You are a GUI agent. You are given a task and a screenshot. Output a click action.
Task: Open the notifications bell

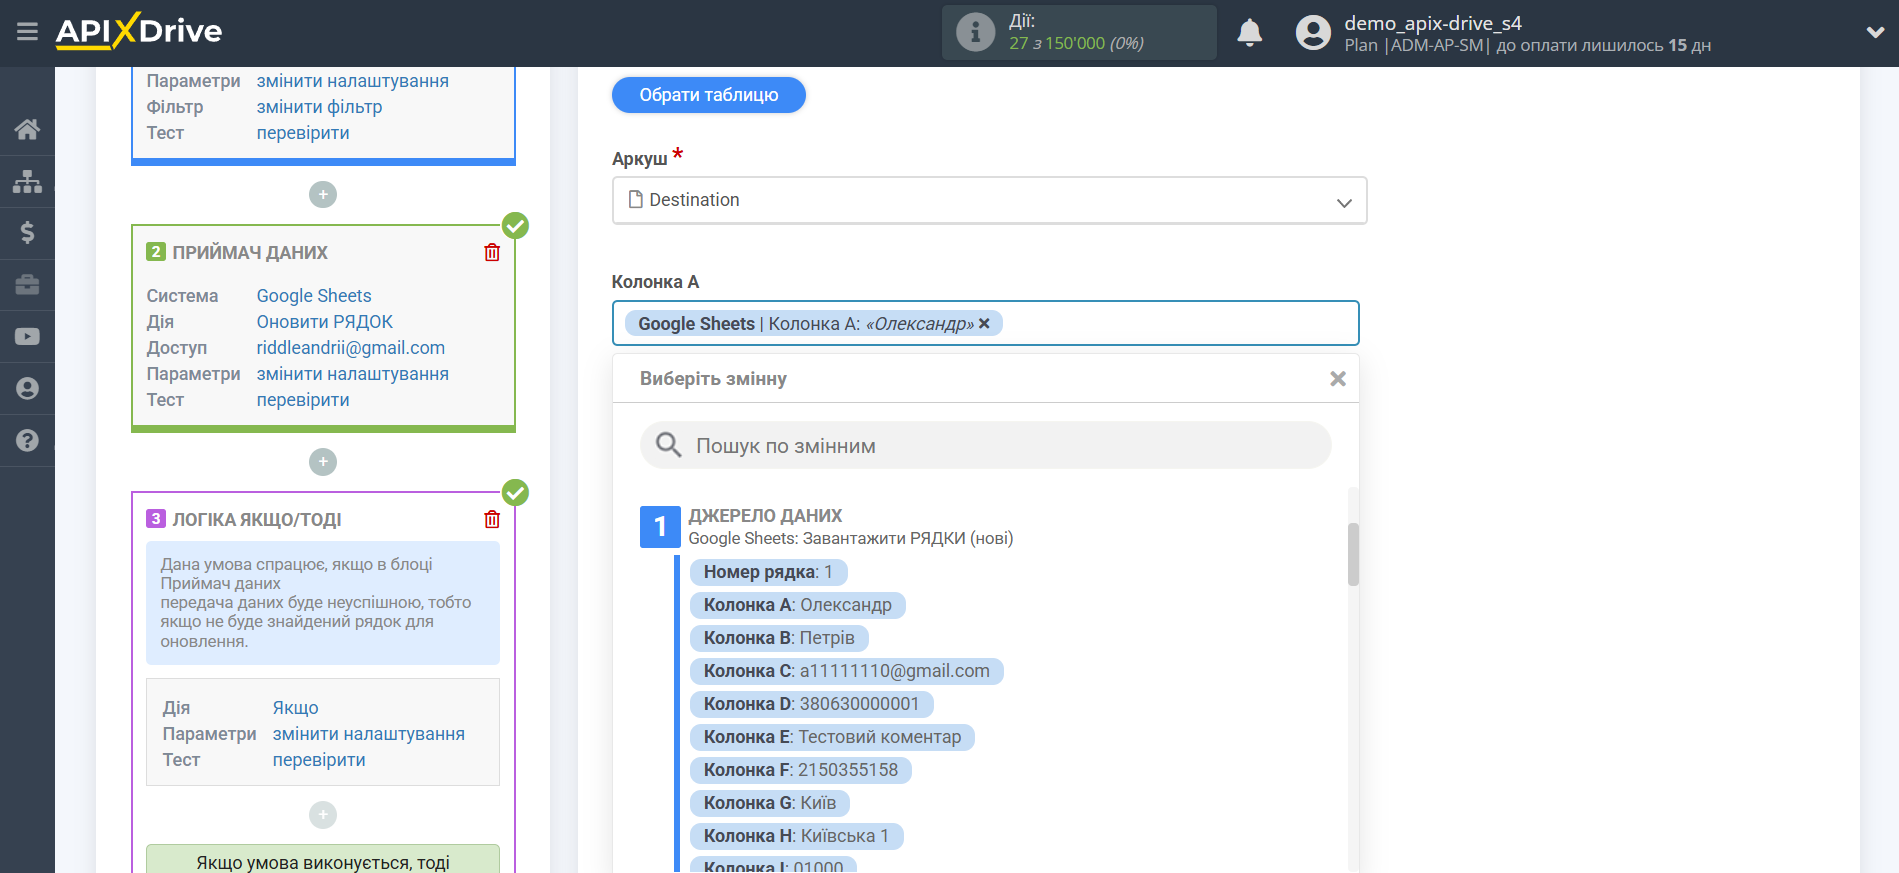click(x=1249, y=33)
